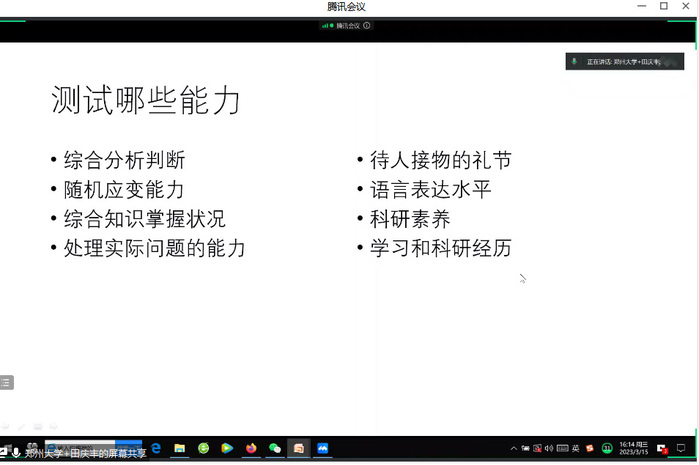This screenshot has width=699, height=465.
Task: Click the 正在讲话 speaker indicator banner
Action: pos(625,62)
